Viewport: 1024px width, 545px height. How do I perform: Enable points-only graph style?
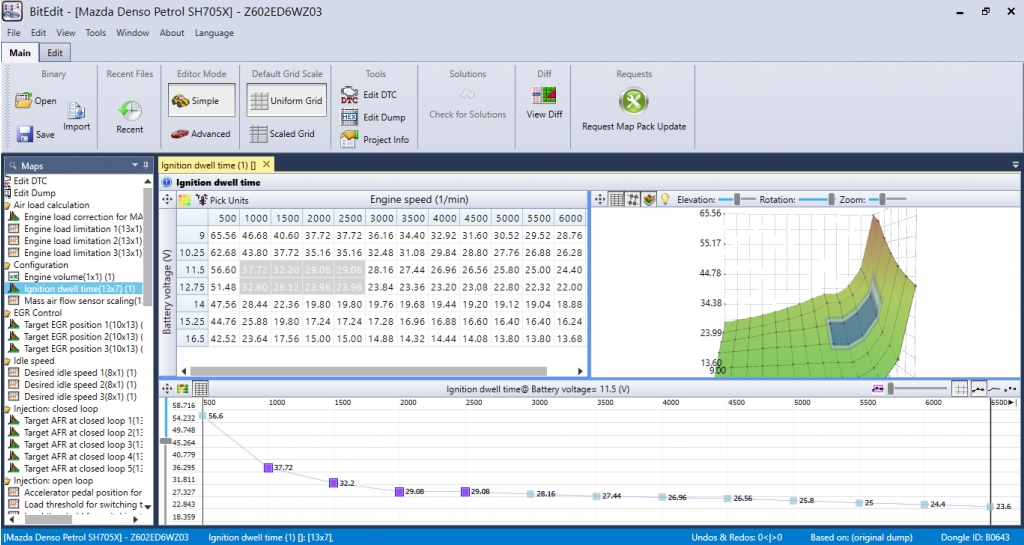pos(1011,388)
